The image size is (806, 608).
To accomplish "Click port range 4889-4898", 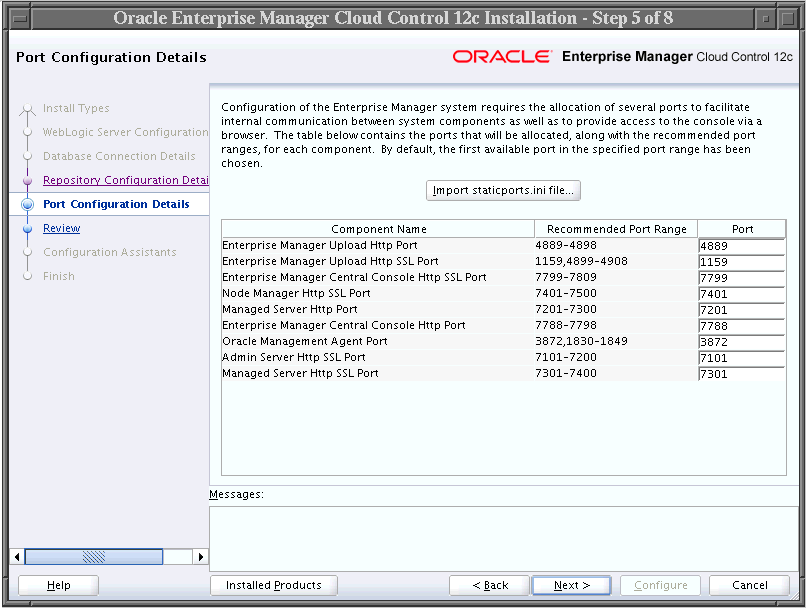I will coord(565,246).
